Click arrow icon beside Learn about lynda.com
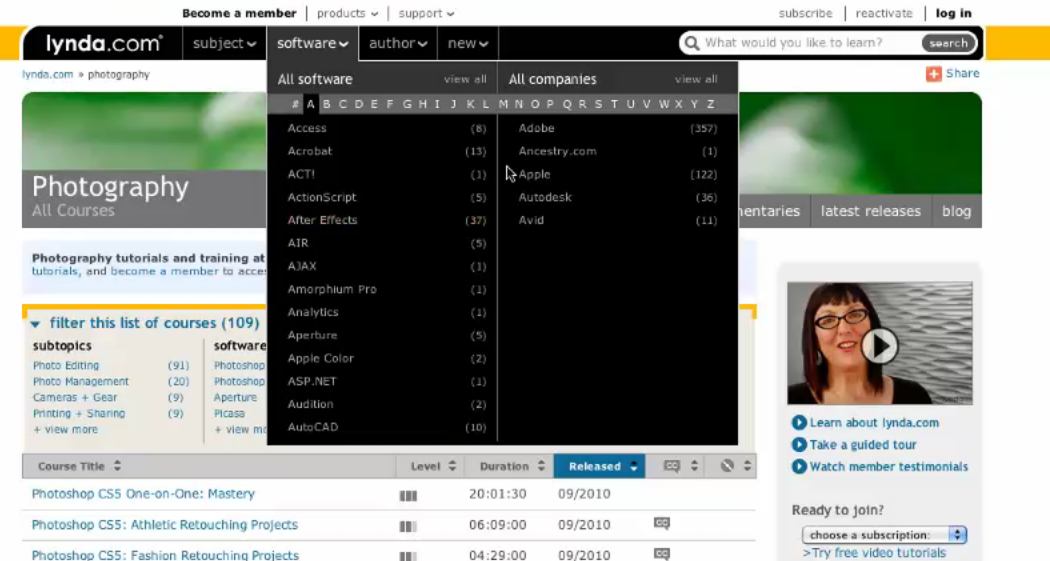 799,422
